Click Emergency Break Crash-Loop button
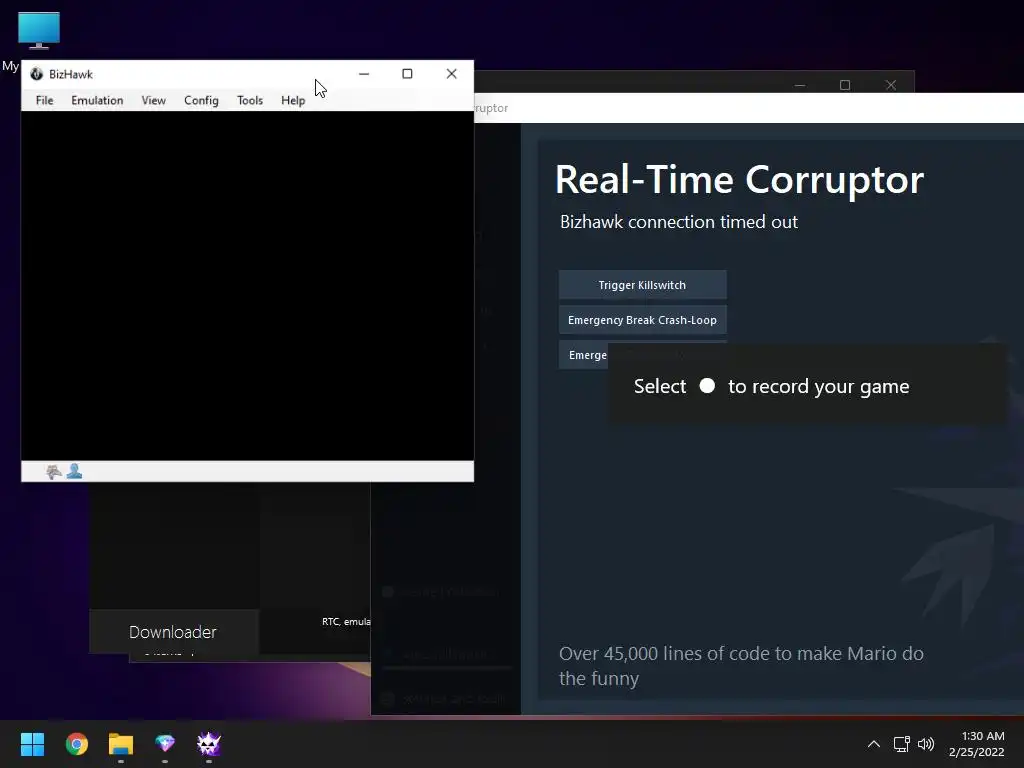The width and height of the screenshot is (1024, 768). click(x=643, y=320)
